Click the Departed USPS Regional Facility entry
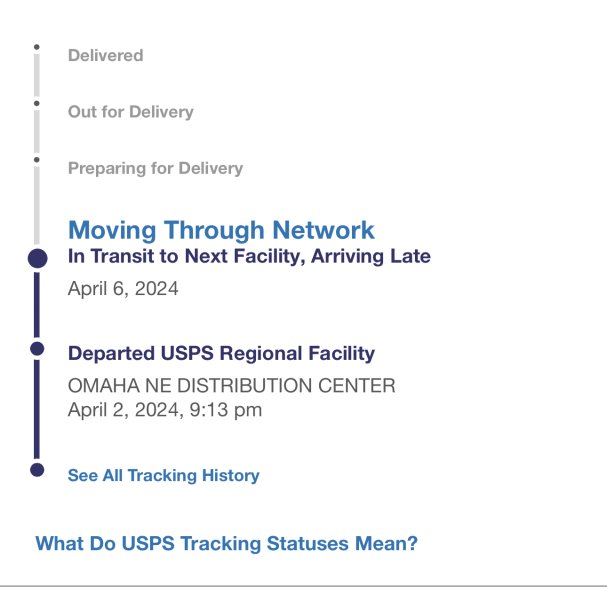 click(x=221, y=353)
